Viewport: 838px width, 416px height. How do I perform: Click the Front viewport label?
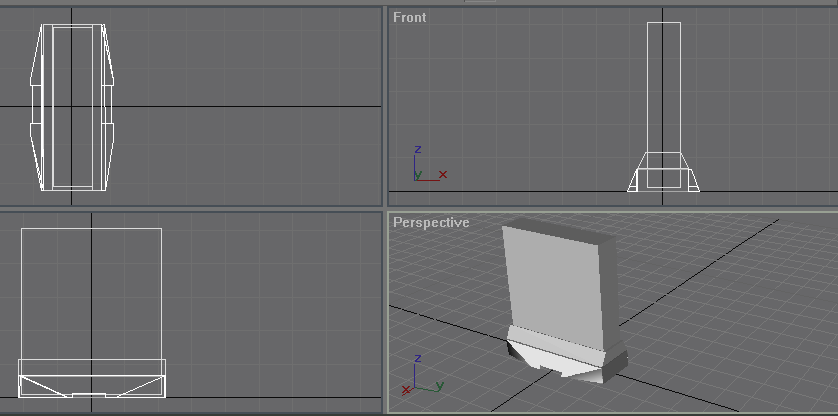click(409, 17)
